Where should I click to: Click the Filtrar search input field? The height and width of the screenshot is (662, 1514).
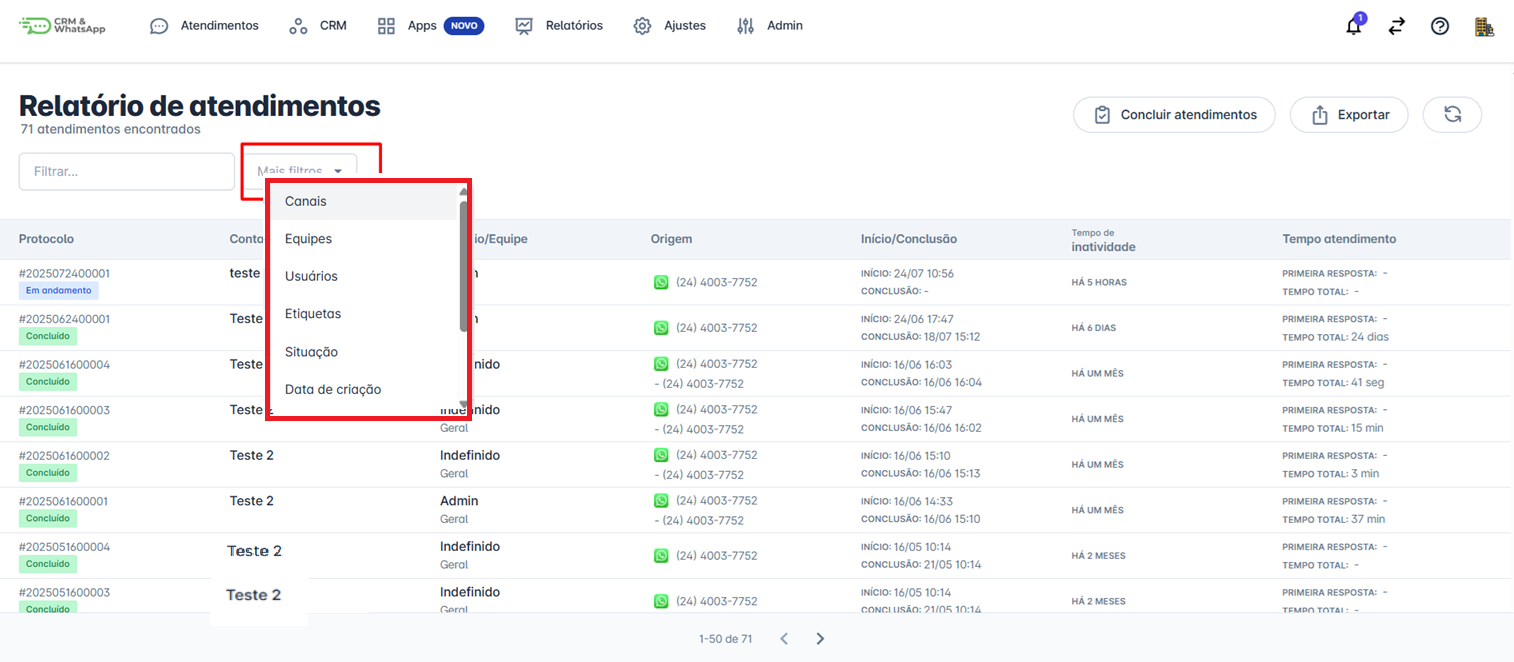coord(126,171)
